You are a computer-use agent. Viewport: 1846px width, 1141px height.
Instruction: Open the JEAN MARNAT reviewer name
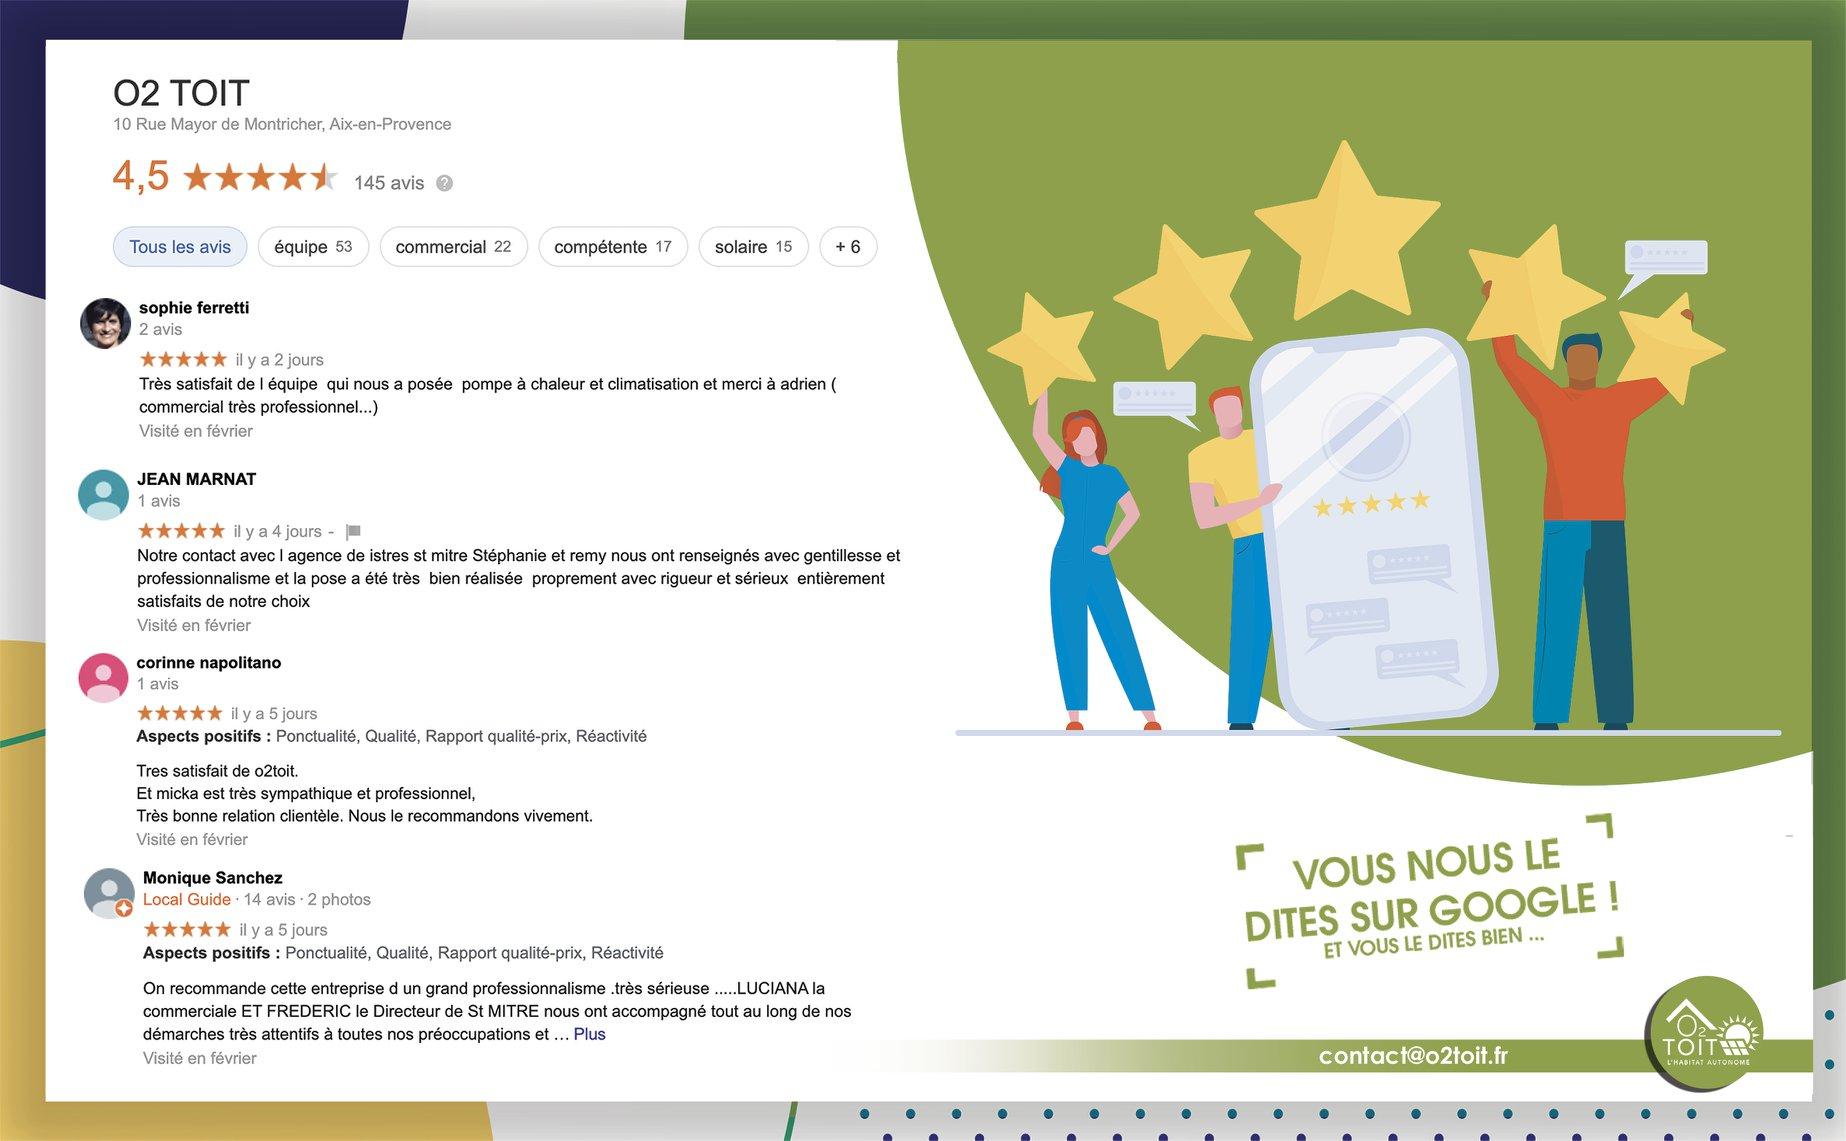click(x=197, y=479)
